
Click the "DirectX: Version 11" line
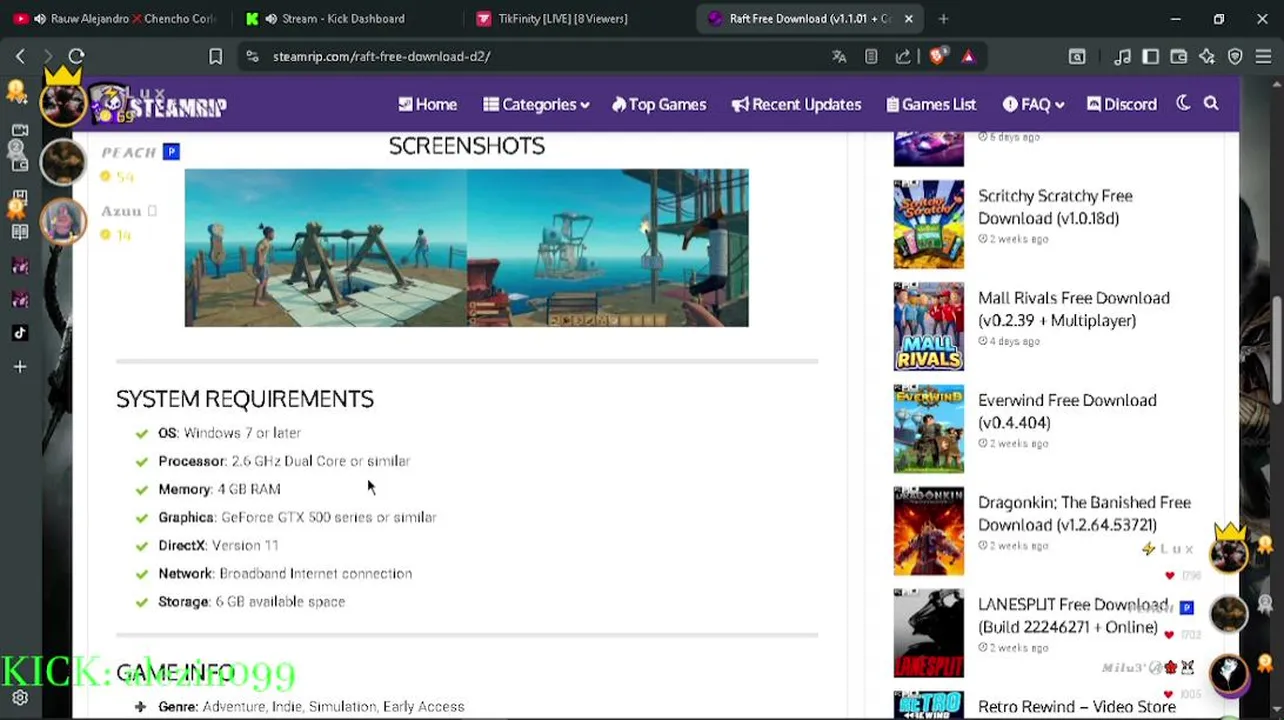pos(218,545)
